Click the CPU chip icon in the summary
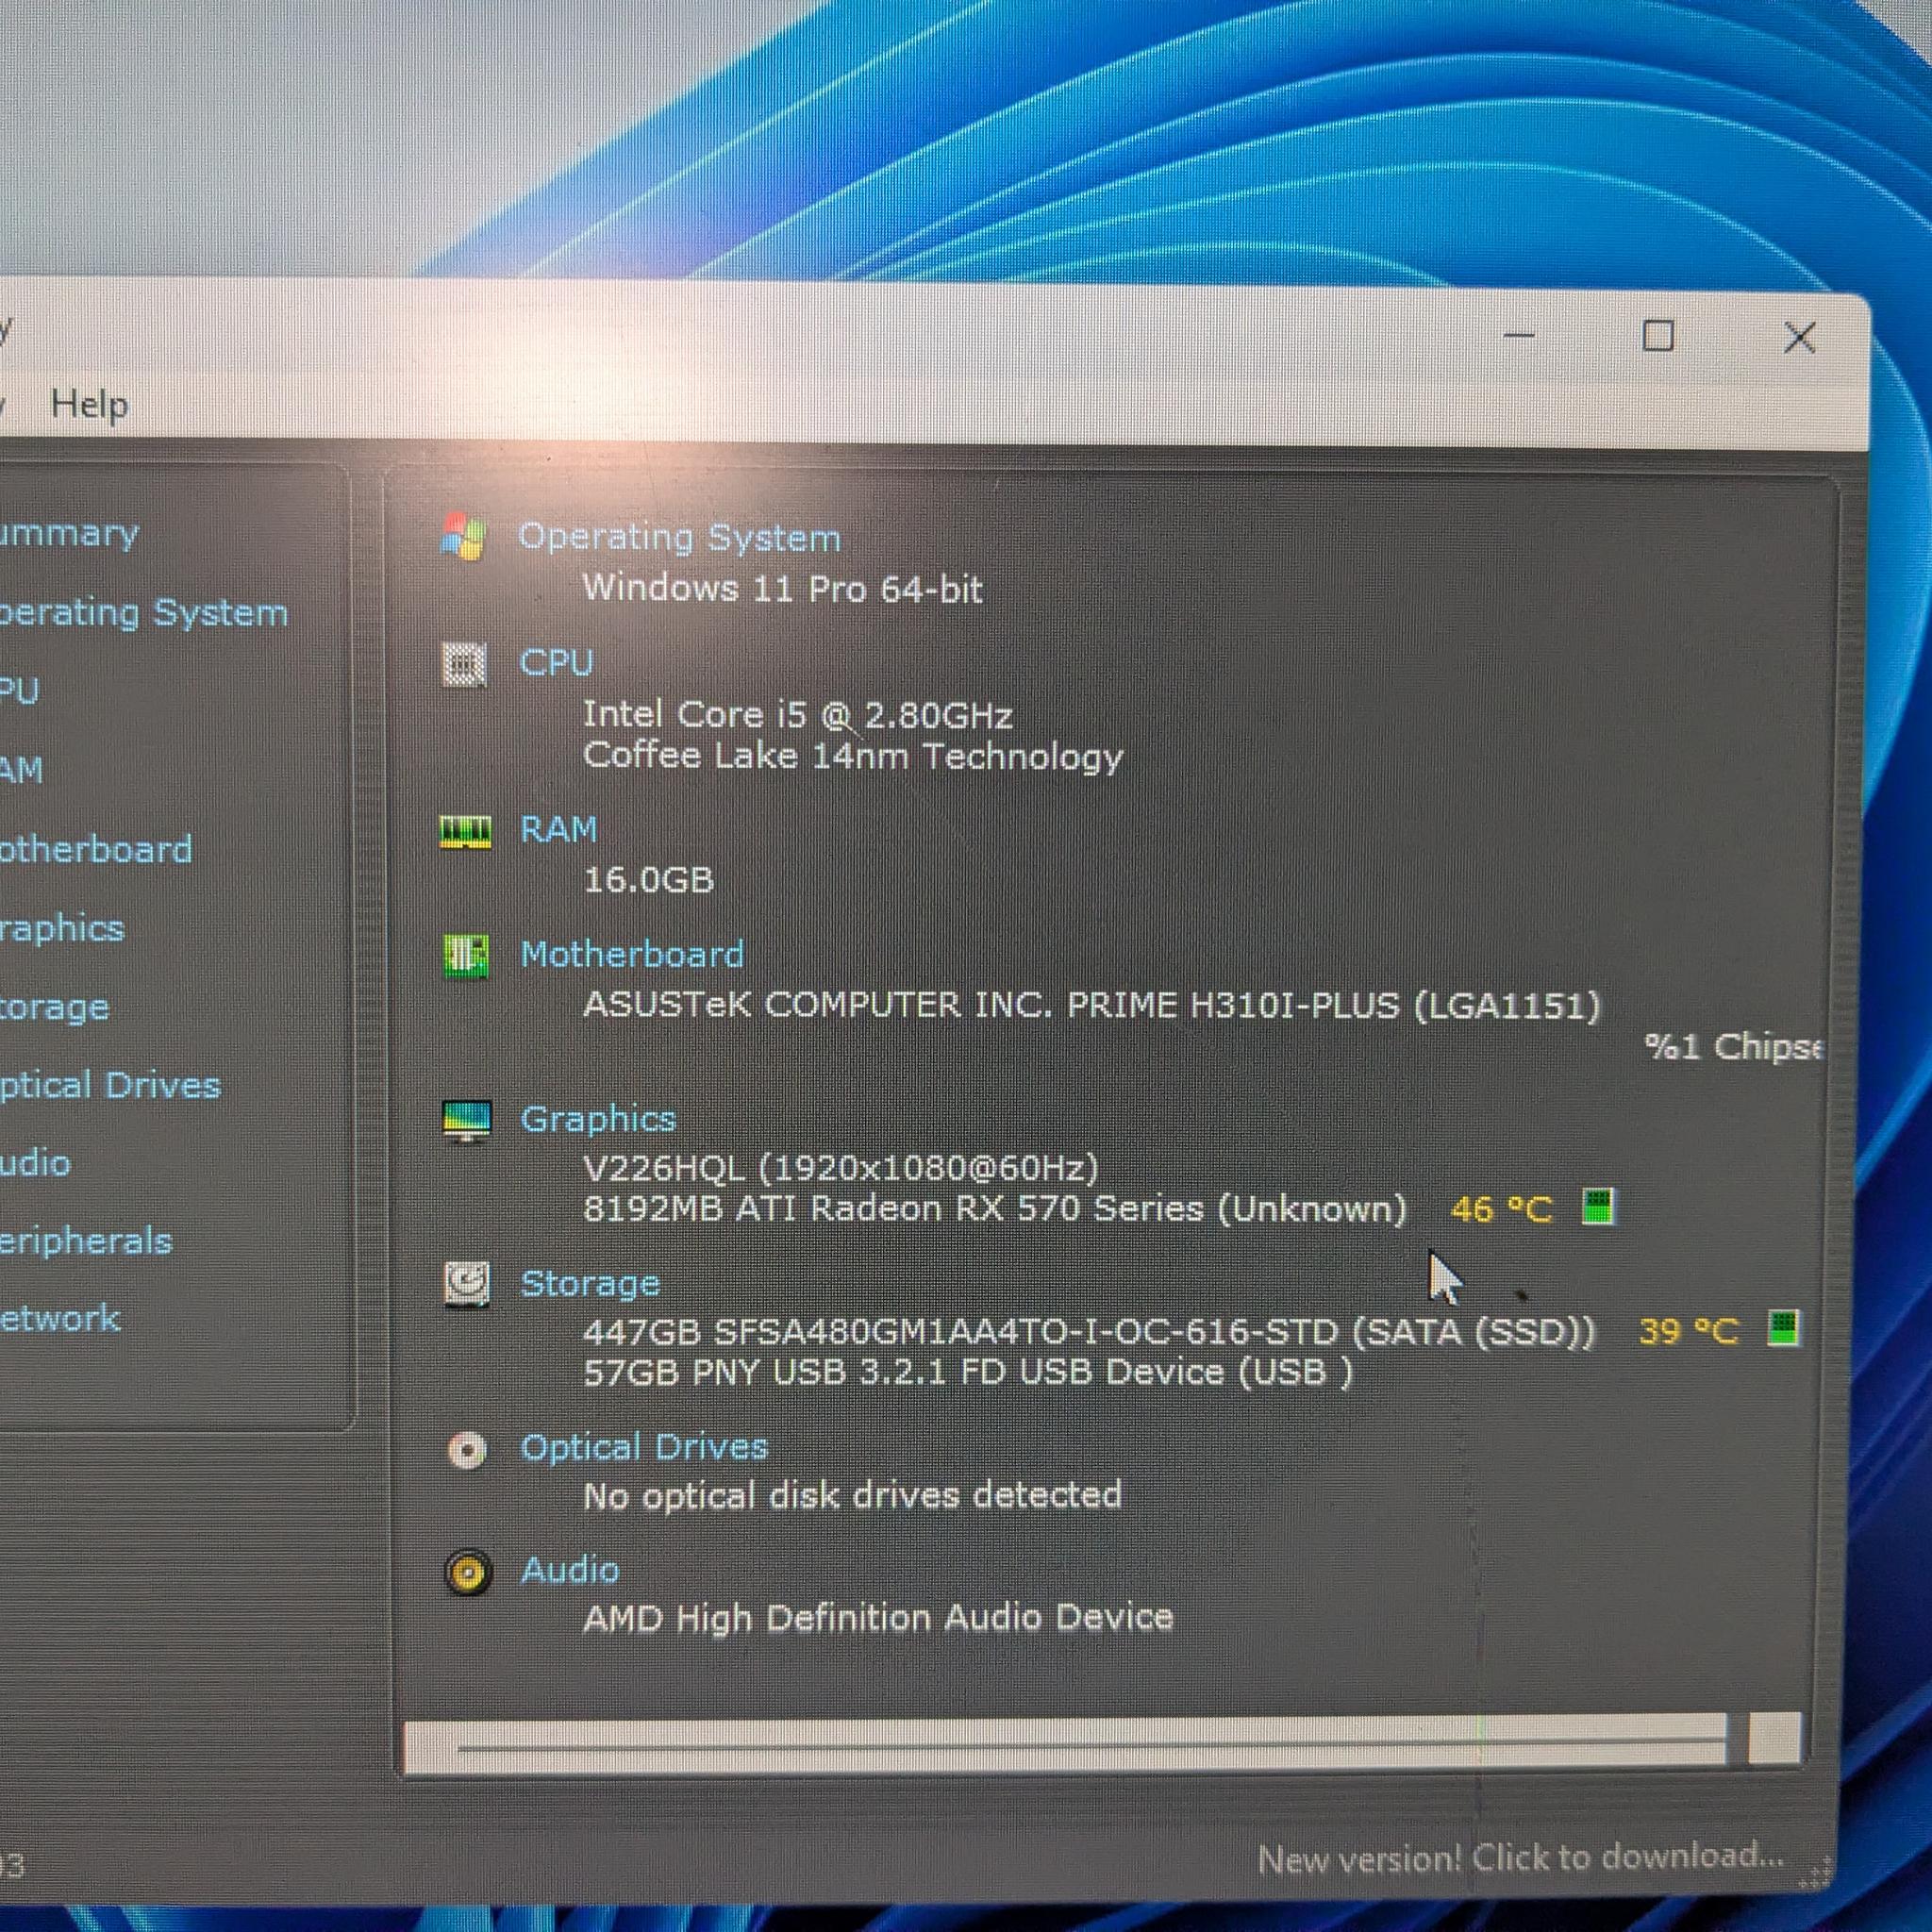 (x=464, y=664)
